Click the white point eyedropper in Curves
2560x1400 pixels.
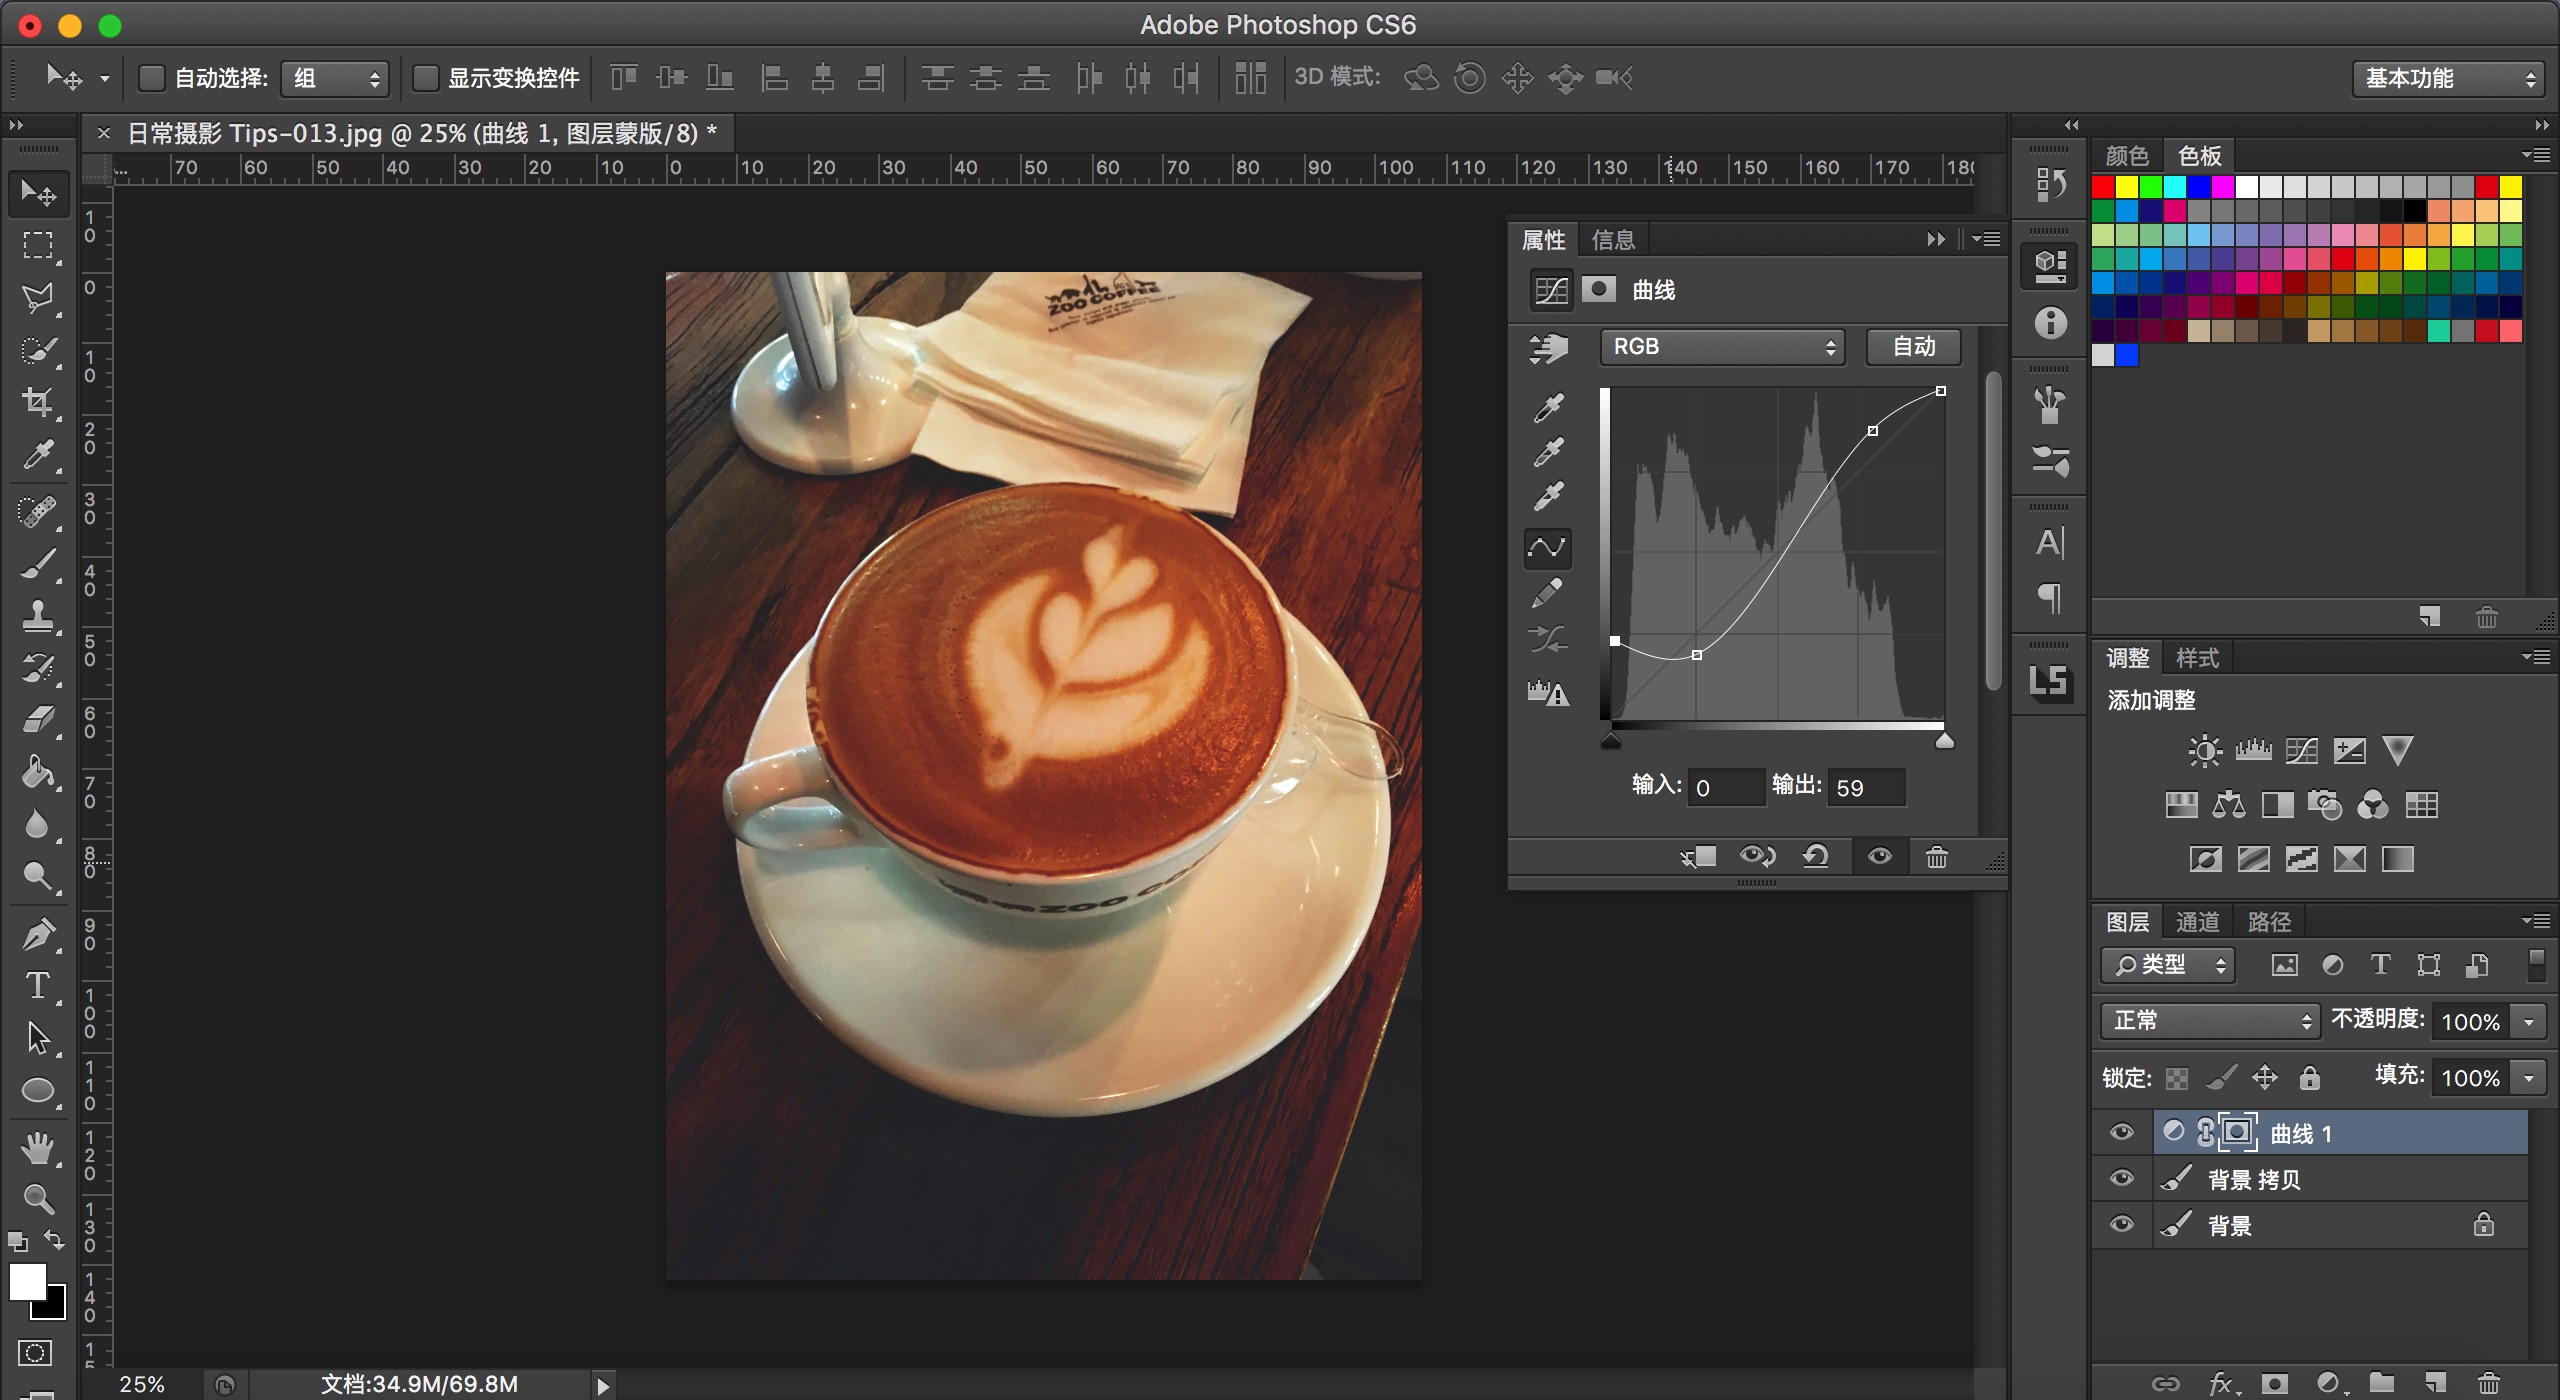point(1548,497)
